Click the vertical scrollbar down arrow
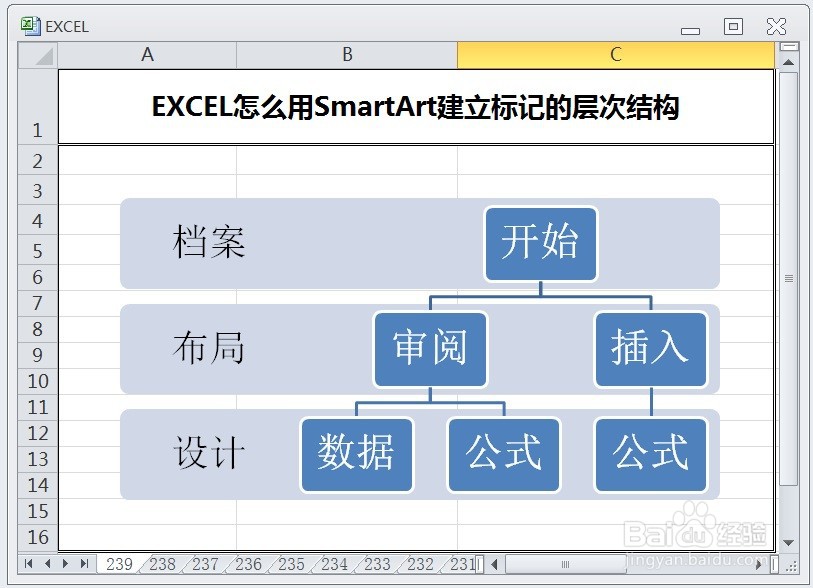The image size is (813, 588). tap(789, 543)
